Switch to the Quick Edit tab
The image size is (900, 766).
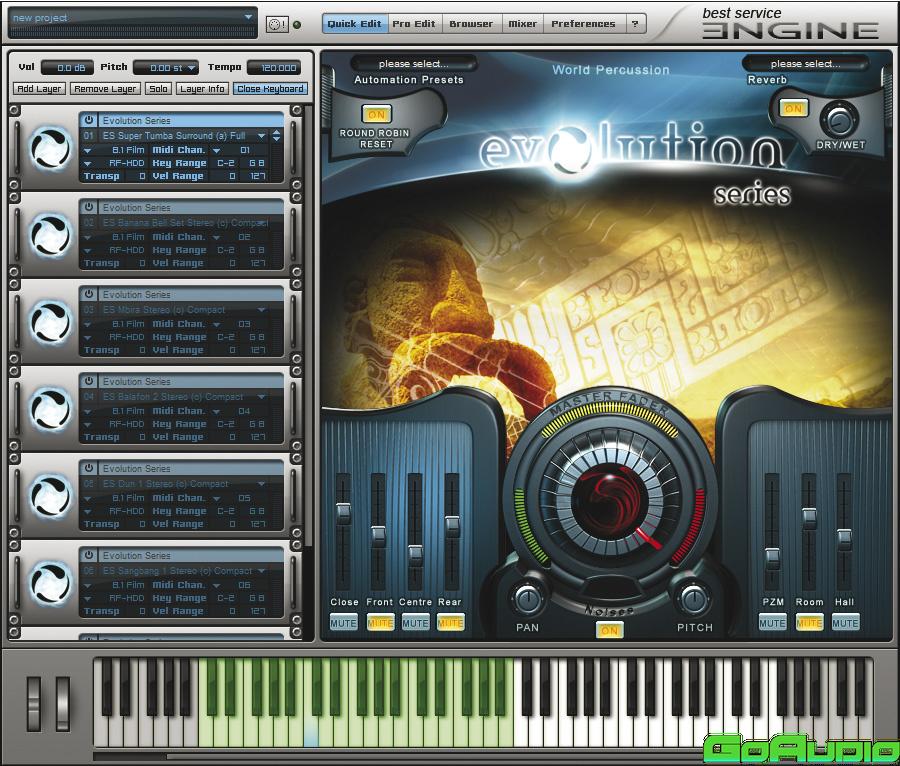355,24
